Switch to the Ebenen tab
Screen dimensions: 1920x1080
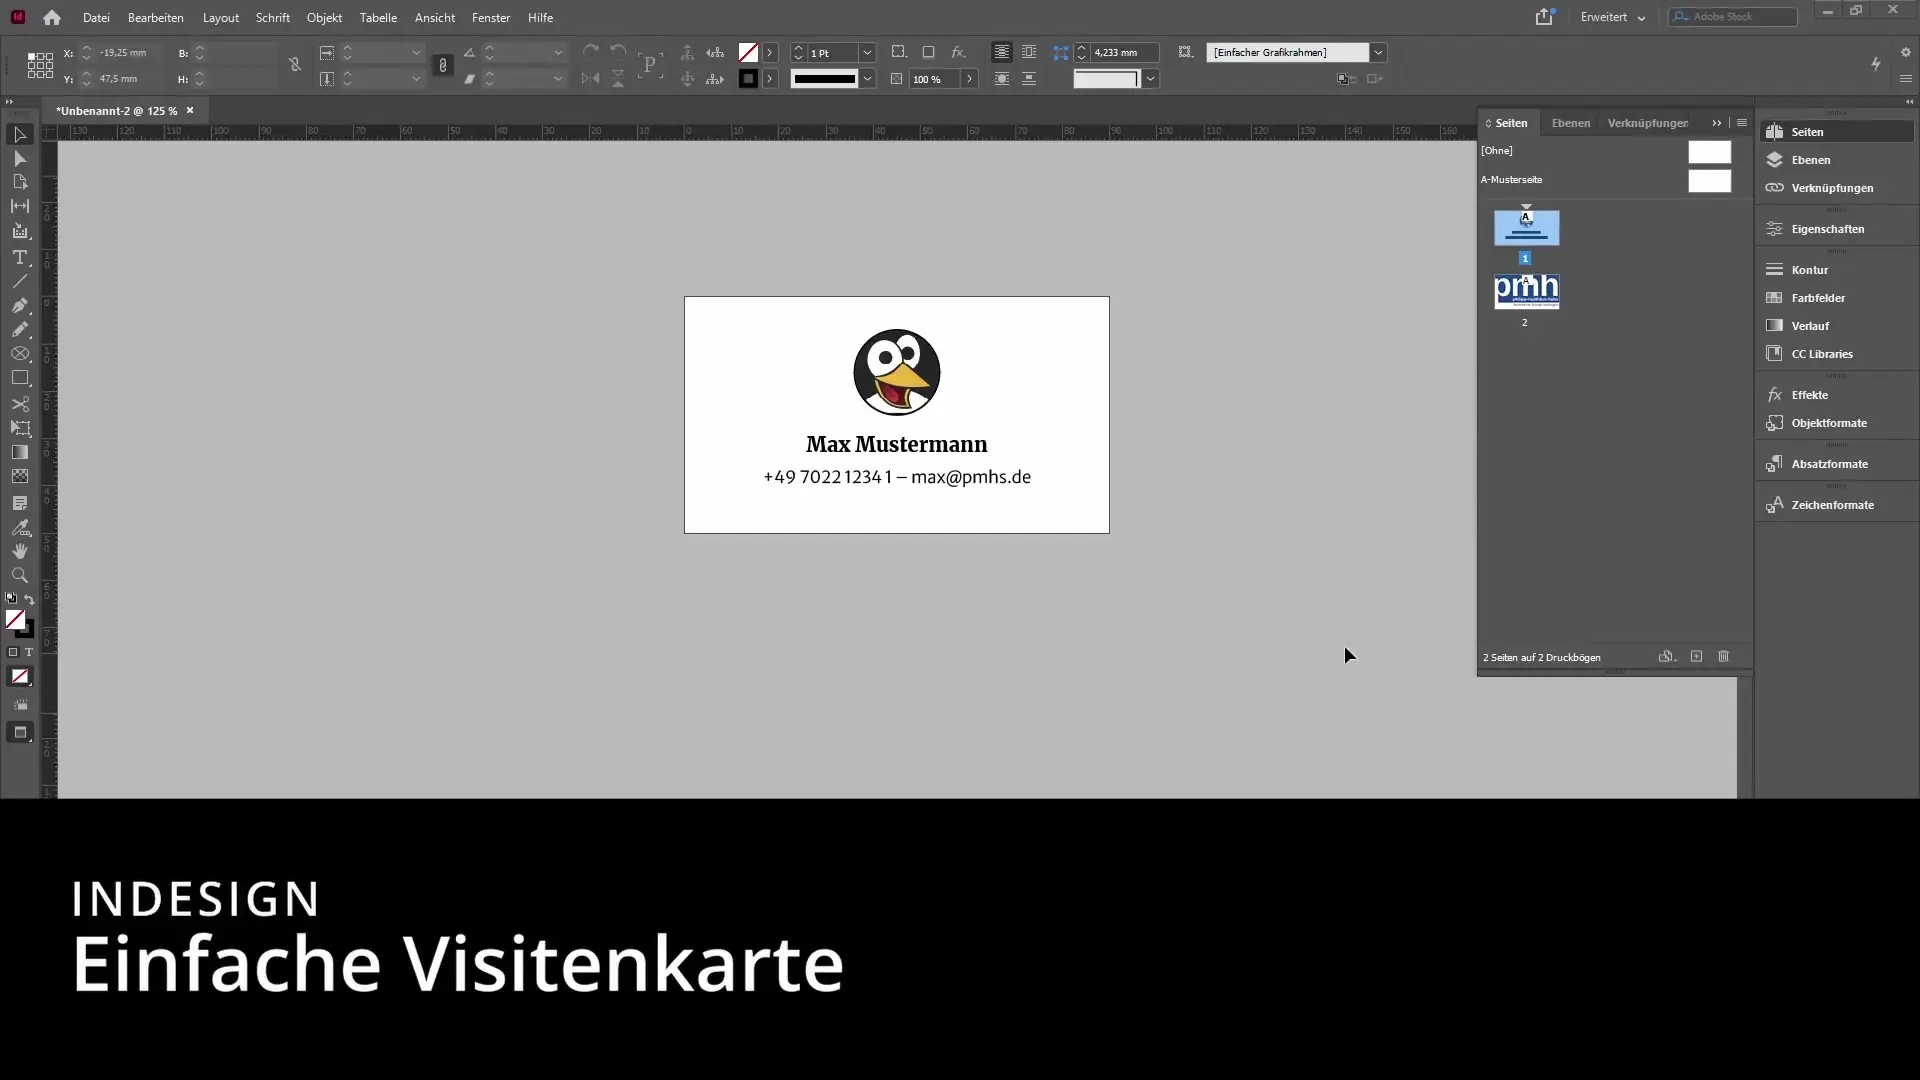1569,123
